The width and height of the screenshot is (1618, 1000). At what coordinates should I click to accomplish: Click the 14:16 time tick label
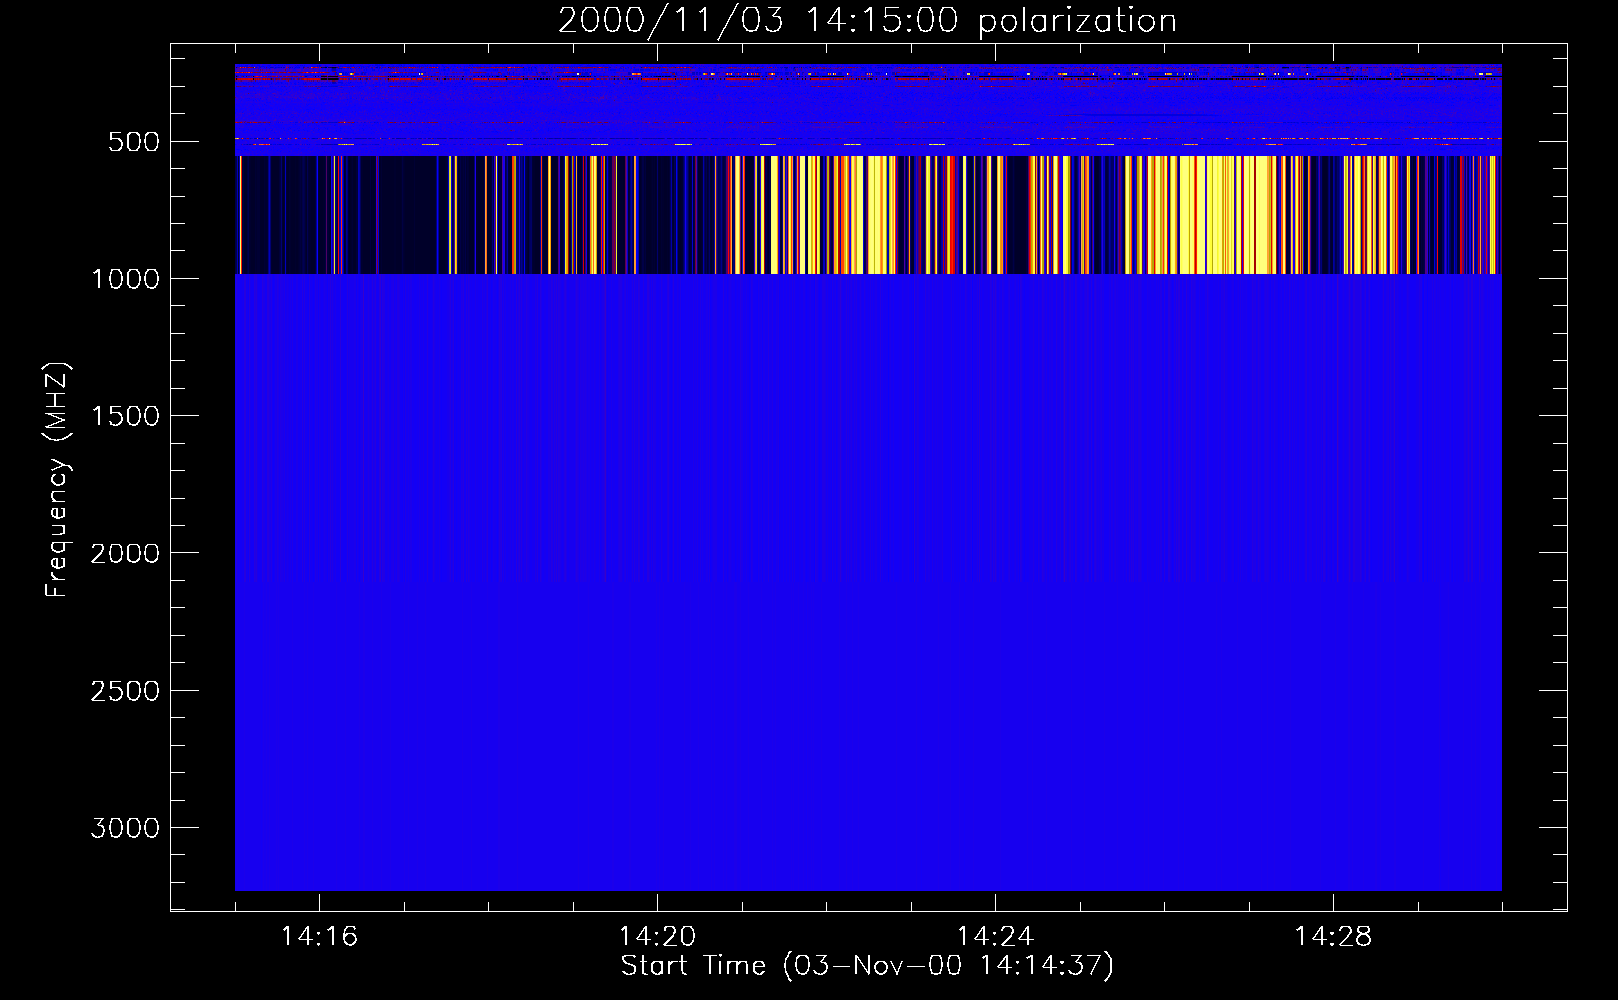pyautogui.click(x=319, y=937)
